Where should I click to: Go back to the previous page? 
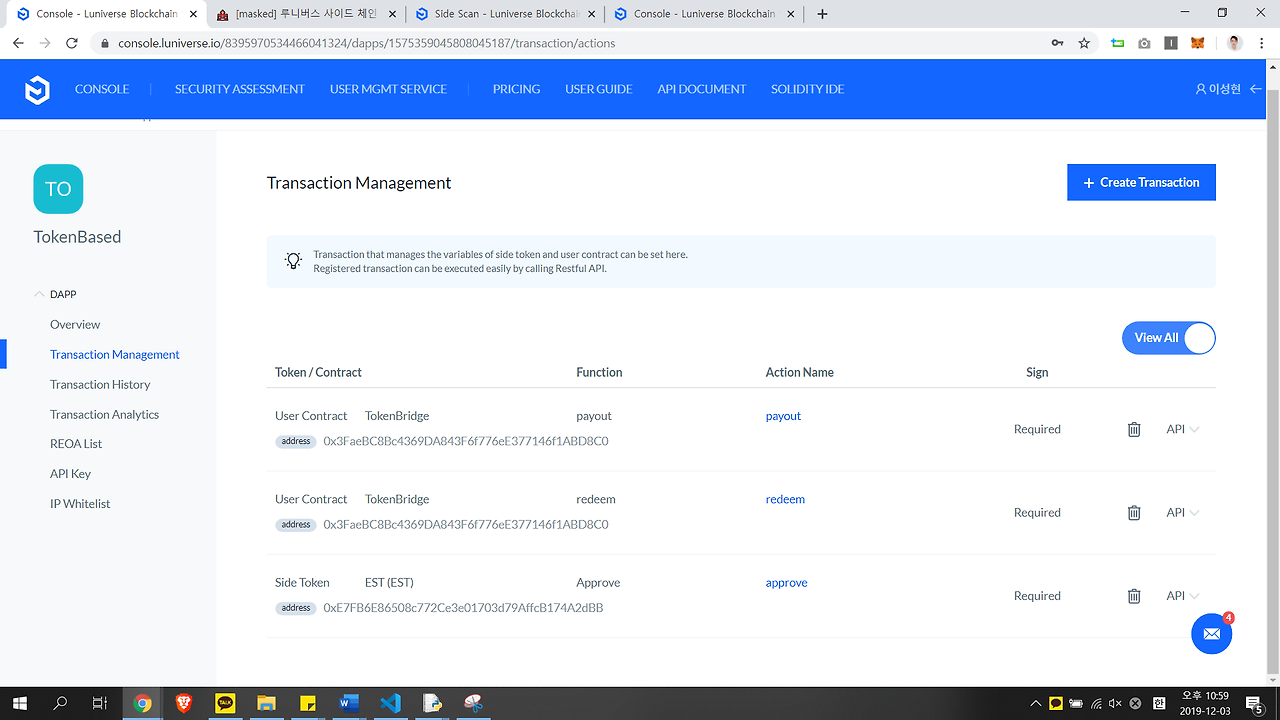(x=18, y=43)
